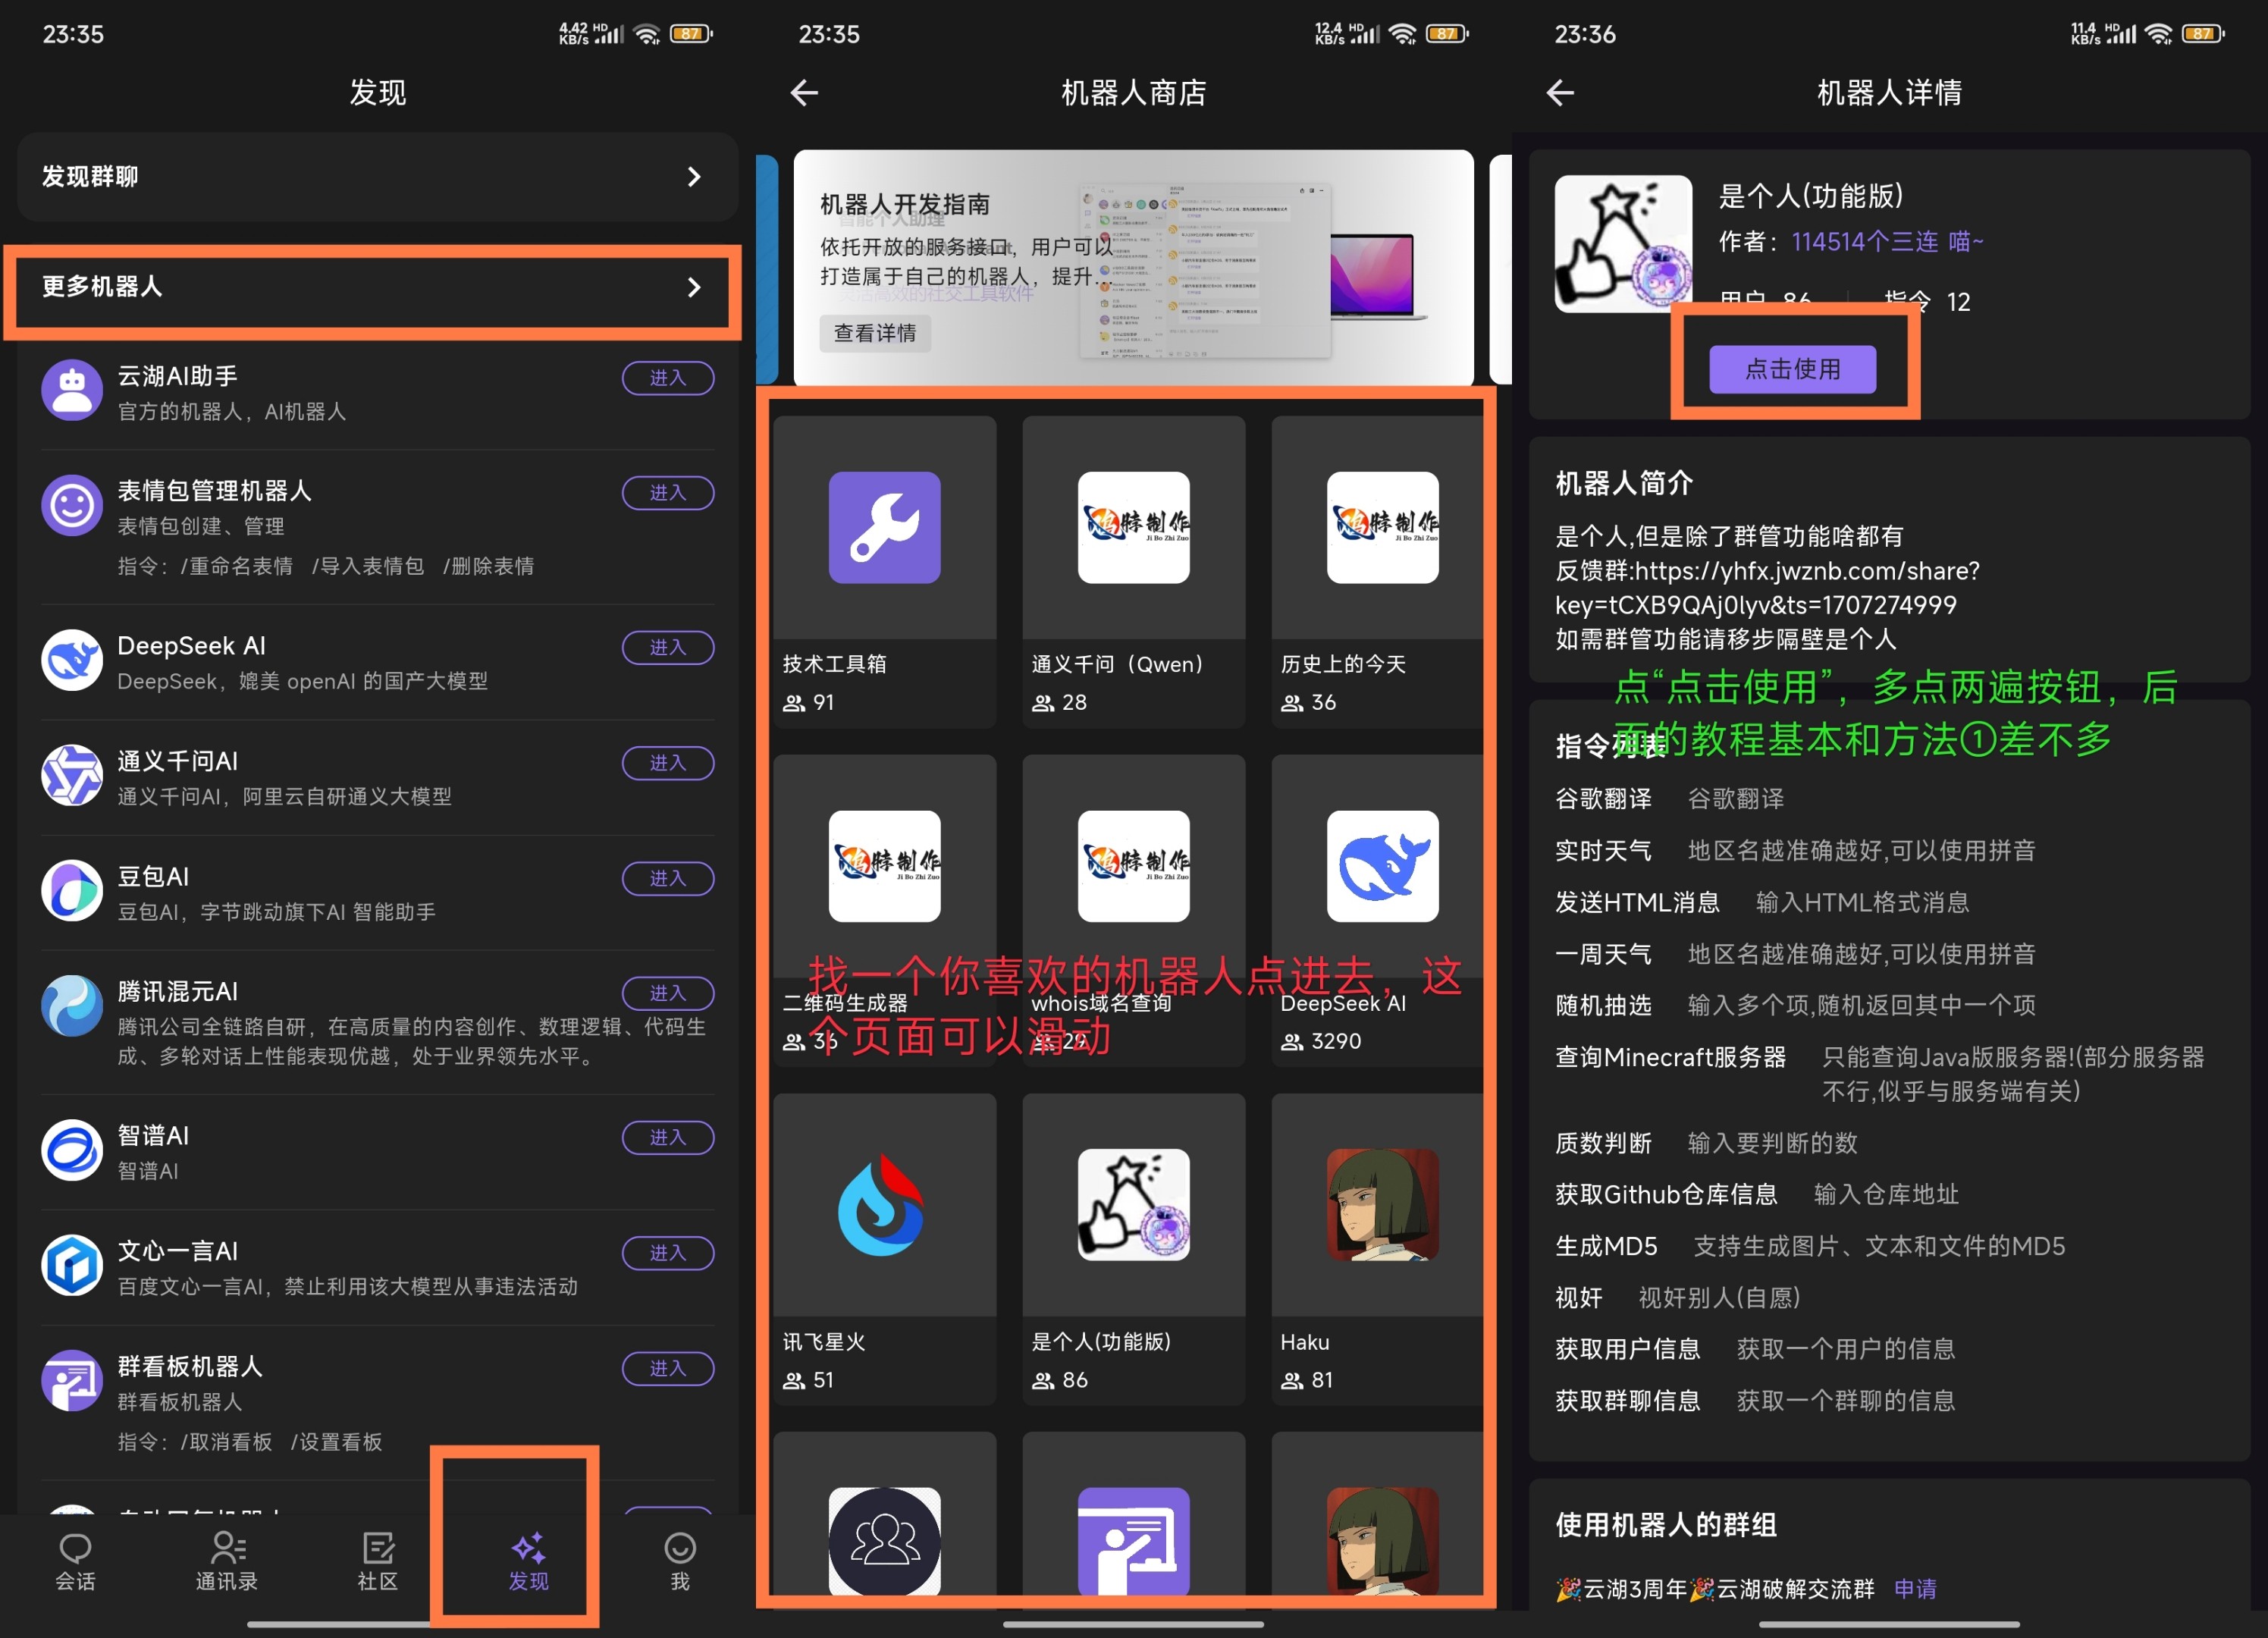Select the 实时天气 command row
Screen dimensions: 2268x1638
coord(1888,851)
